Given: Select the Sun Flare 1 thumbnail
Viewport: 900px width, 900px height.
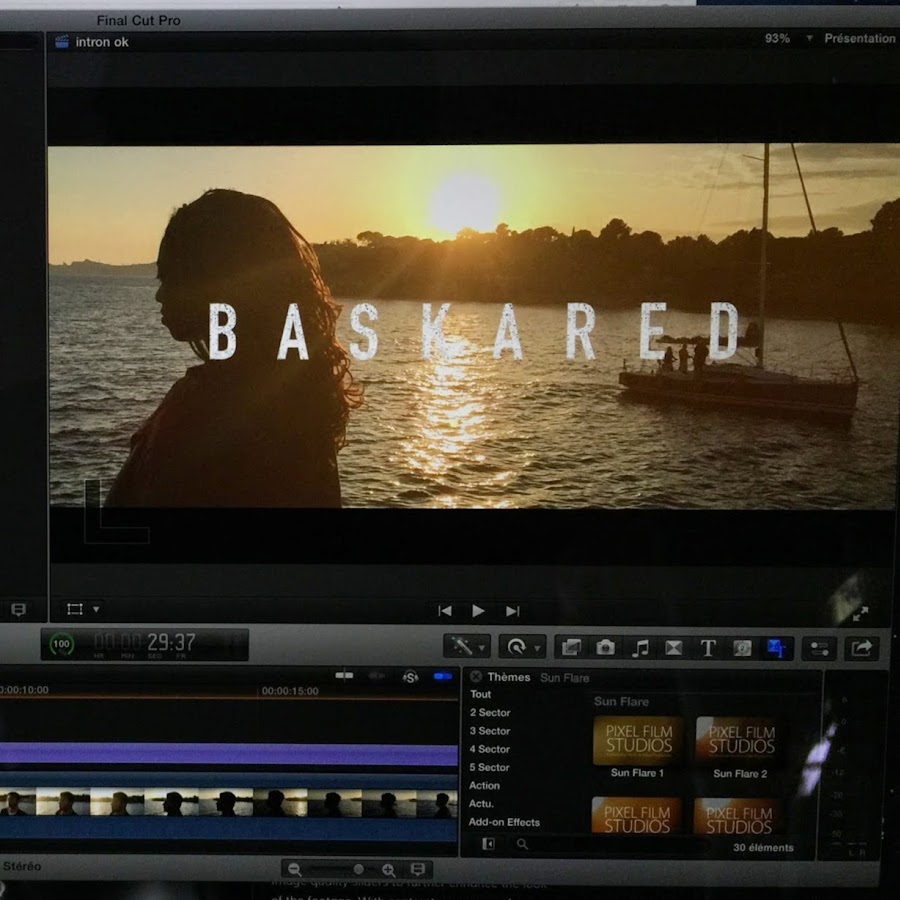Looking at the screenshot, I should (638, 741).
